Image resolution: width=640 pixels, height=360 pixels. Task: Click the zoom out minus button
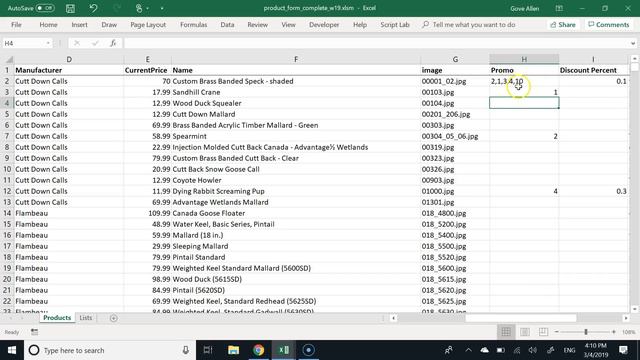tap(557, 332)
